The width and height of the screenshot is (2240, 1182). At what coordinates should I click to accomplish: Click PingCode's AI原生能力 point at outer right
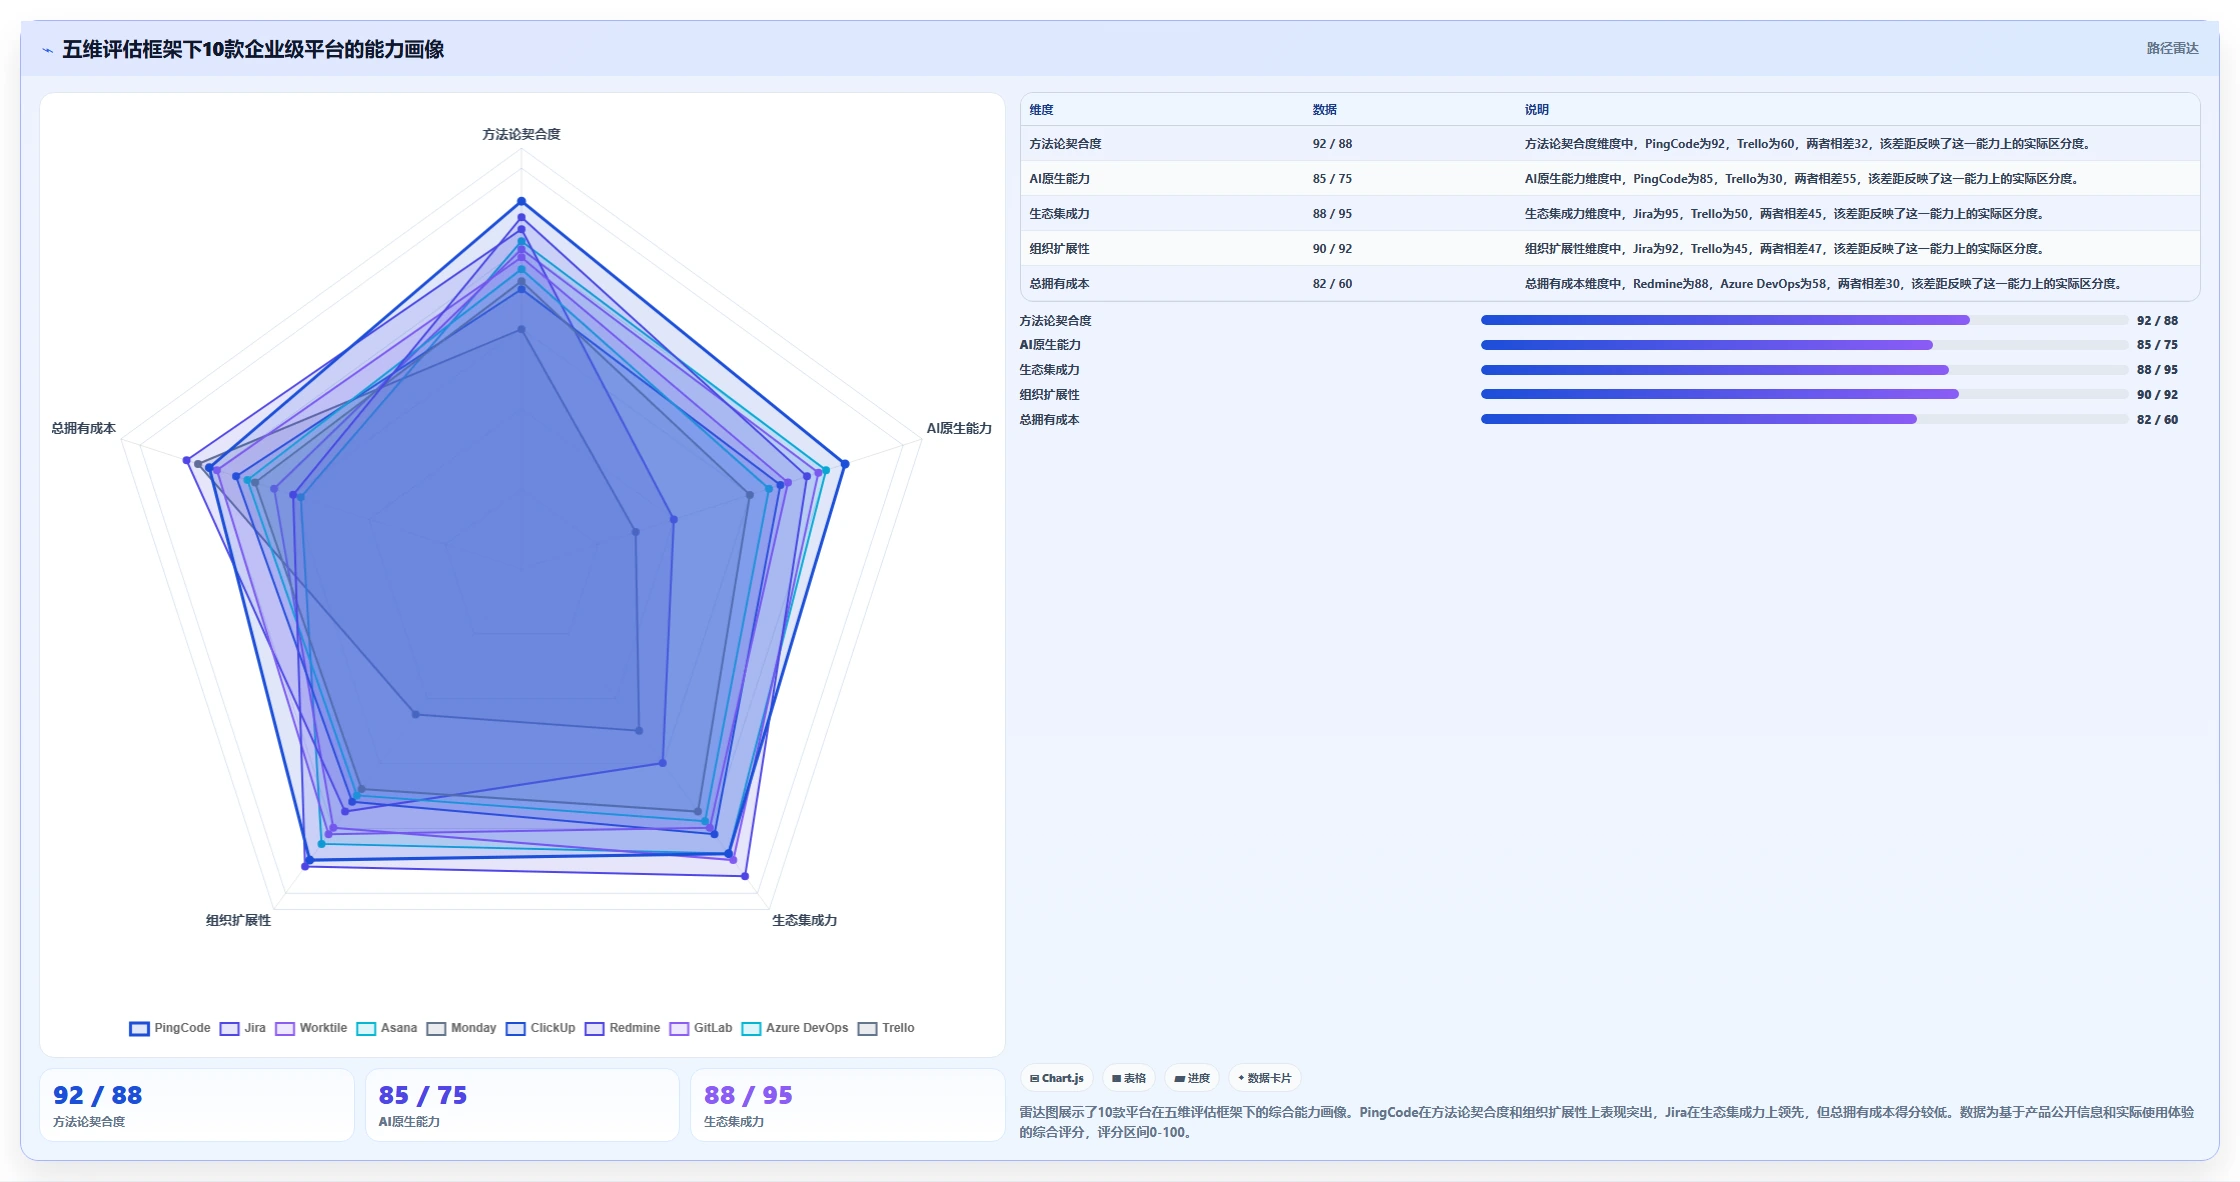pos(845,464)
